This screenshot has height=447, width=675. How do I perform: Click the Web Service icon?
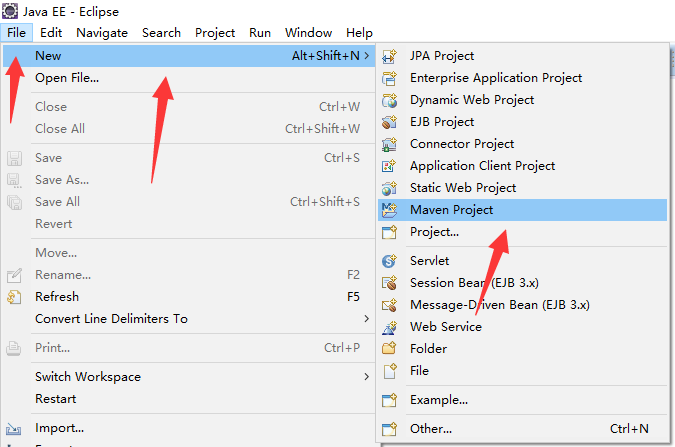tap(390, 327)
